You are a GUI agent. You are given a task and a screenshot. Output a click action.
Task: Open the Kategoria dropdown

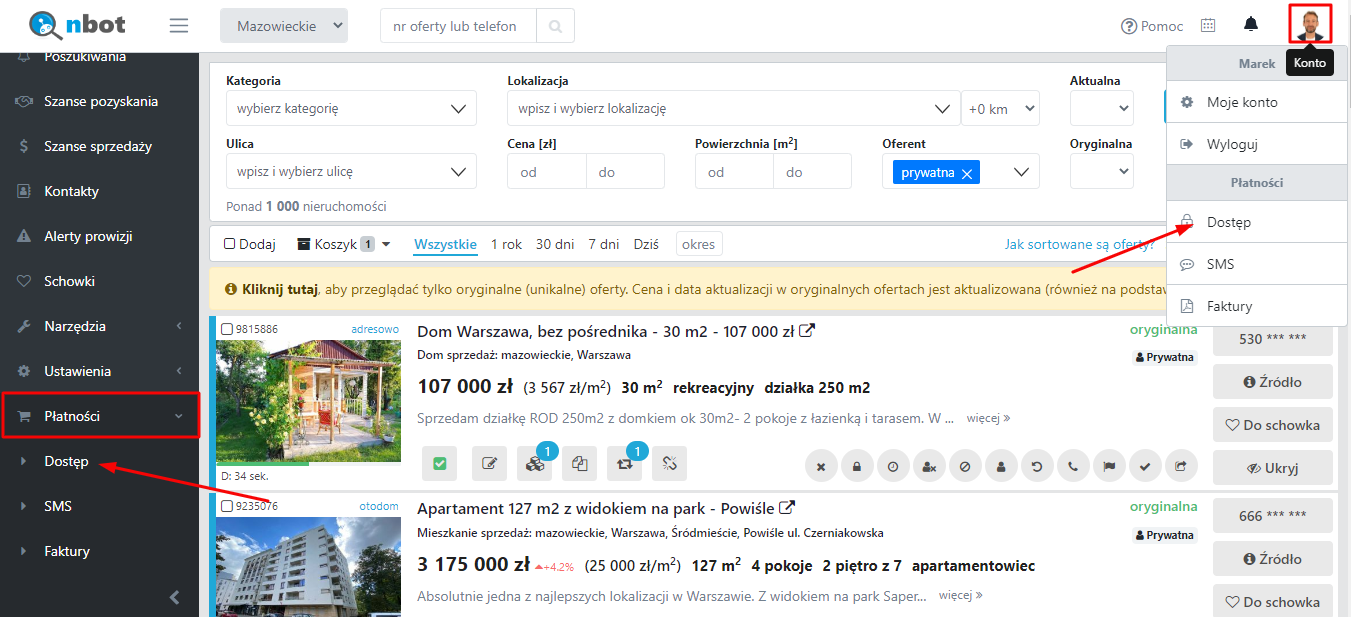[351, 108]
